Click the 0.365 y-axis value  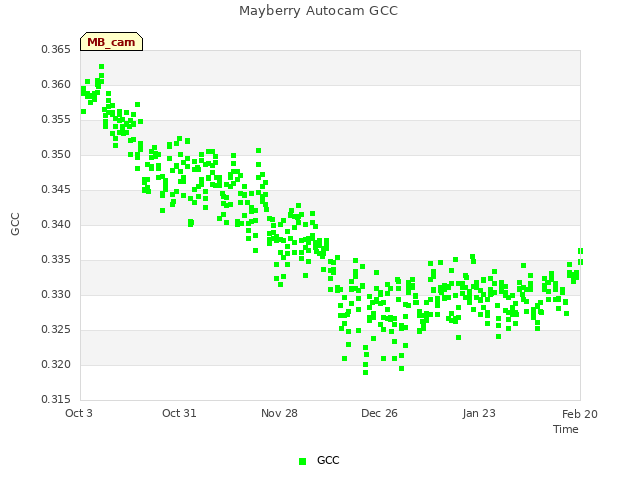pyautogui.click(x=56, y=49)
